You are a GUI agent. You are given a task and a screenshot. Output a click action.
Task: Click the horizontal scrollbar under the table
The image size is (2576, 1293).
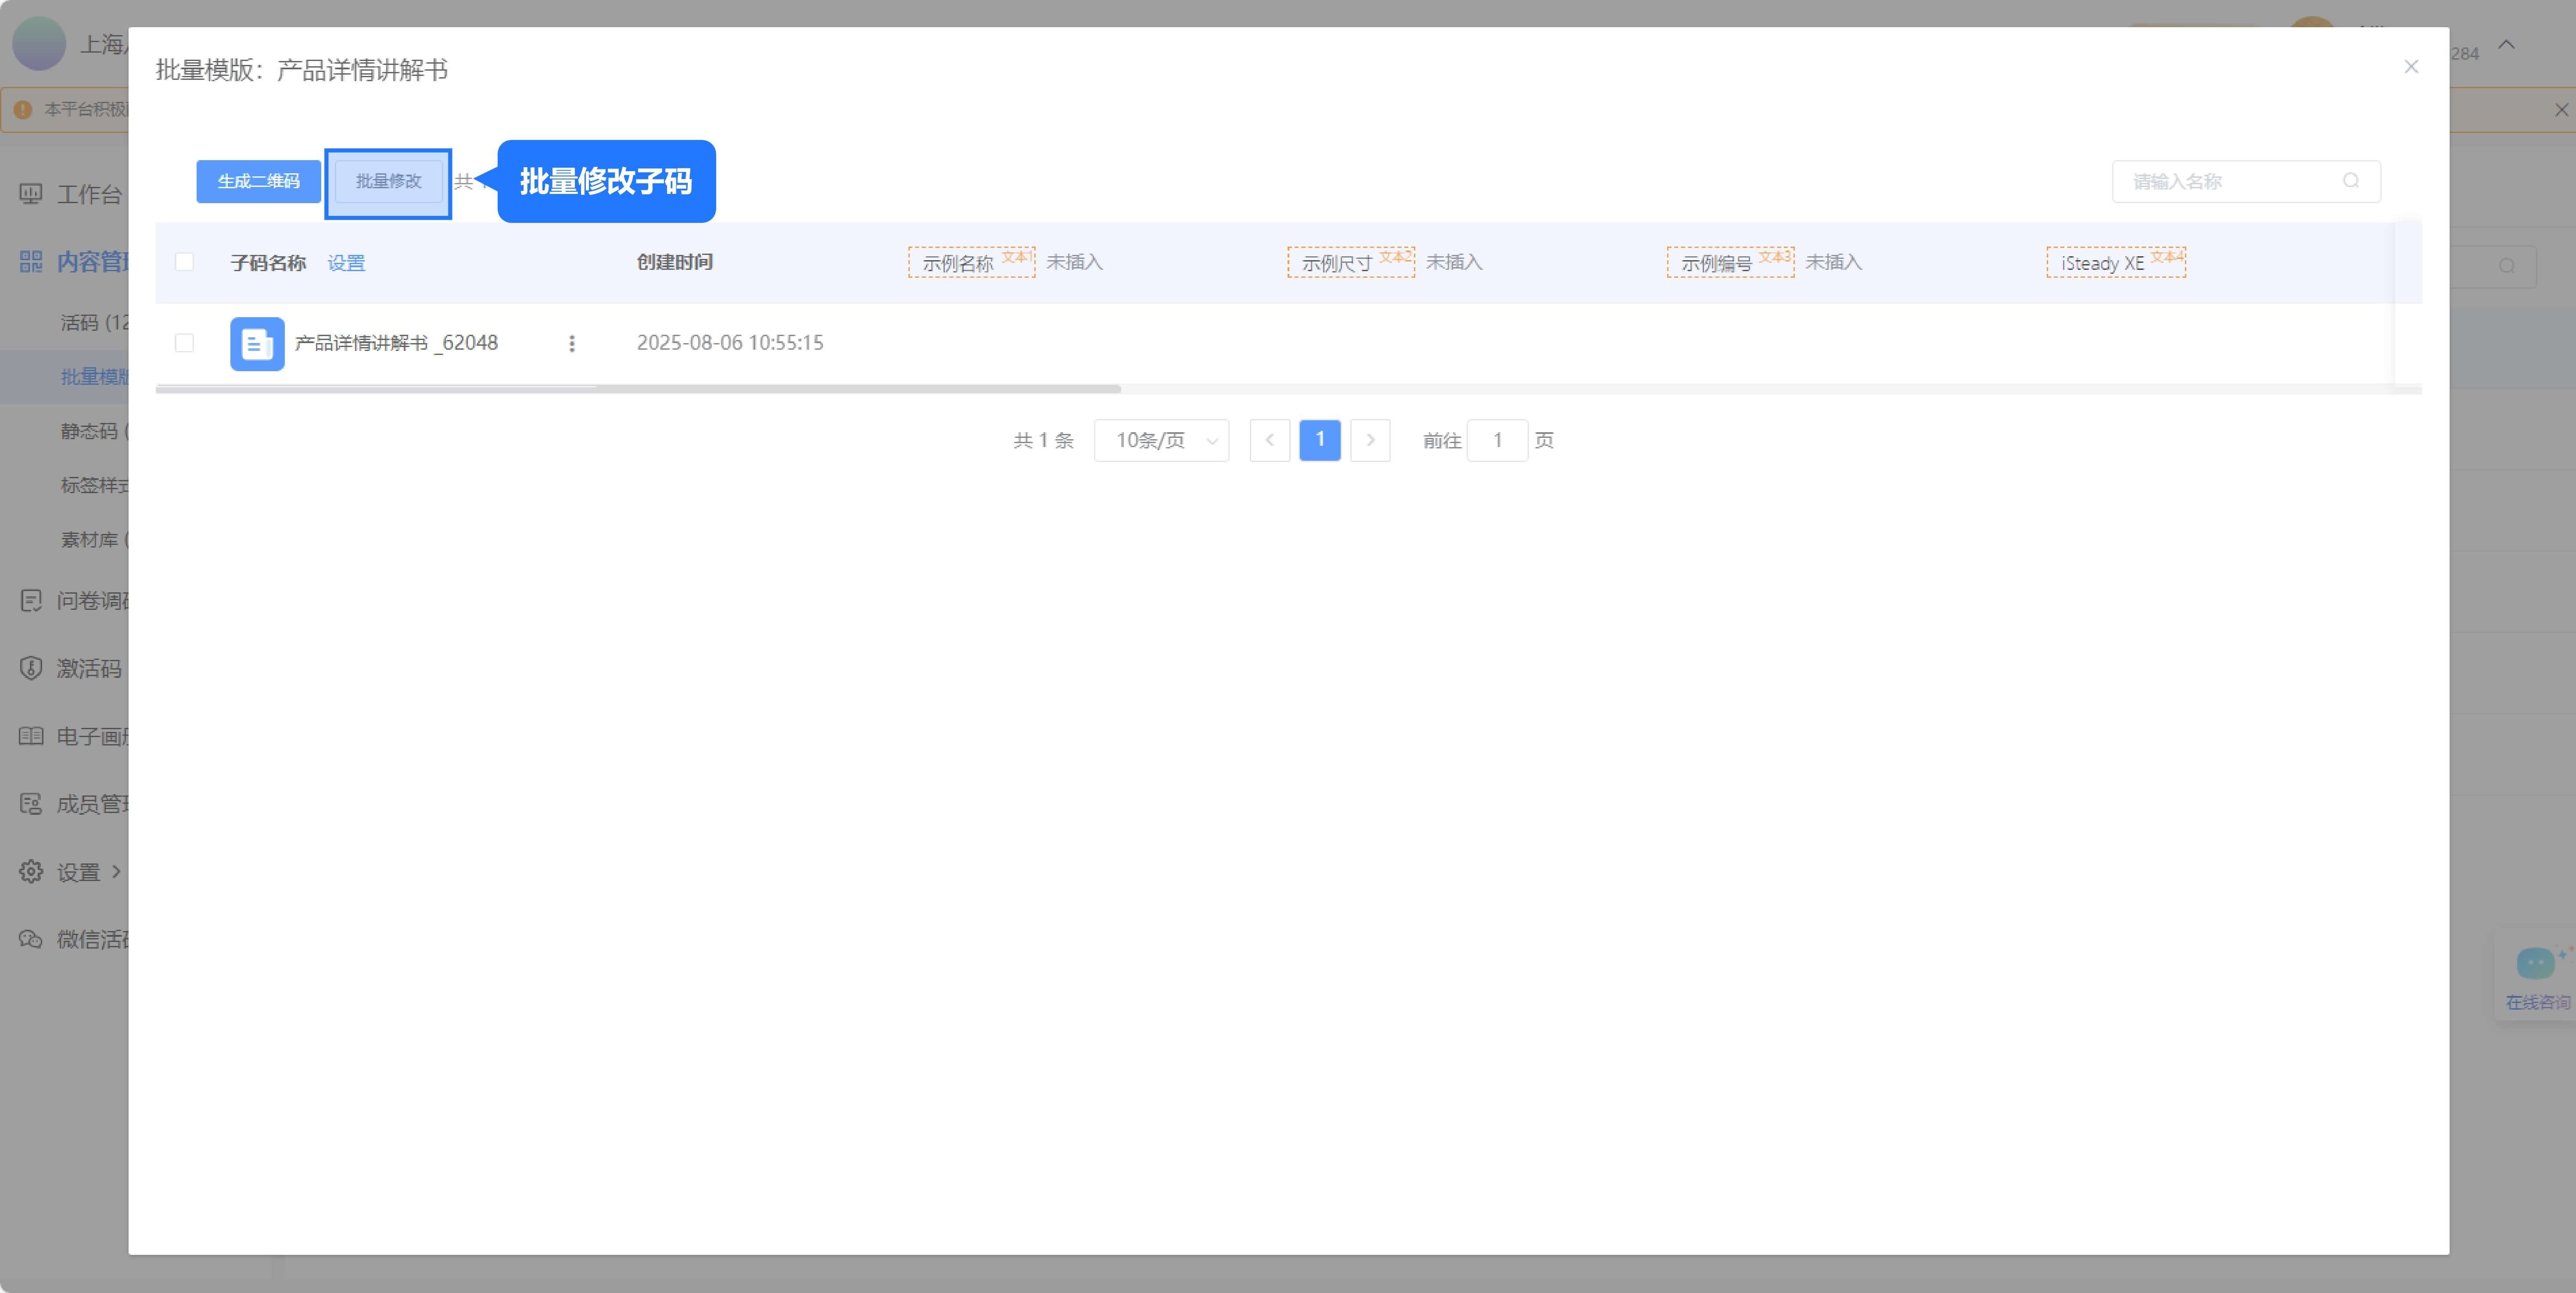pyautogui.click(x=638, y=388)
